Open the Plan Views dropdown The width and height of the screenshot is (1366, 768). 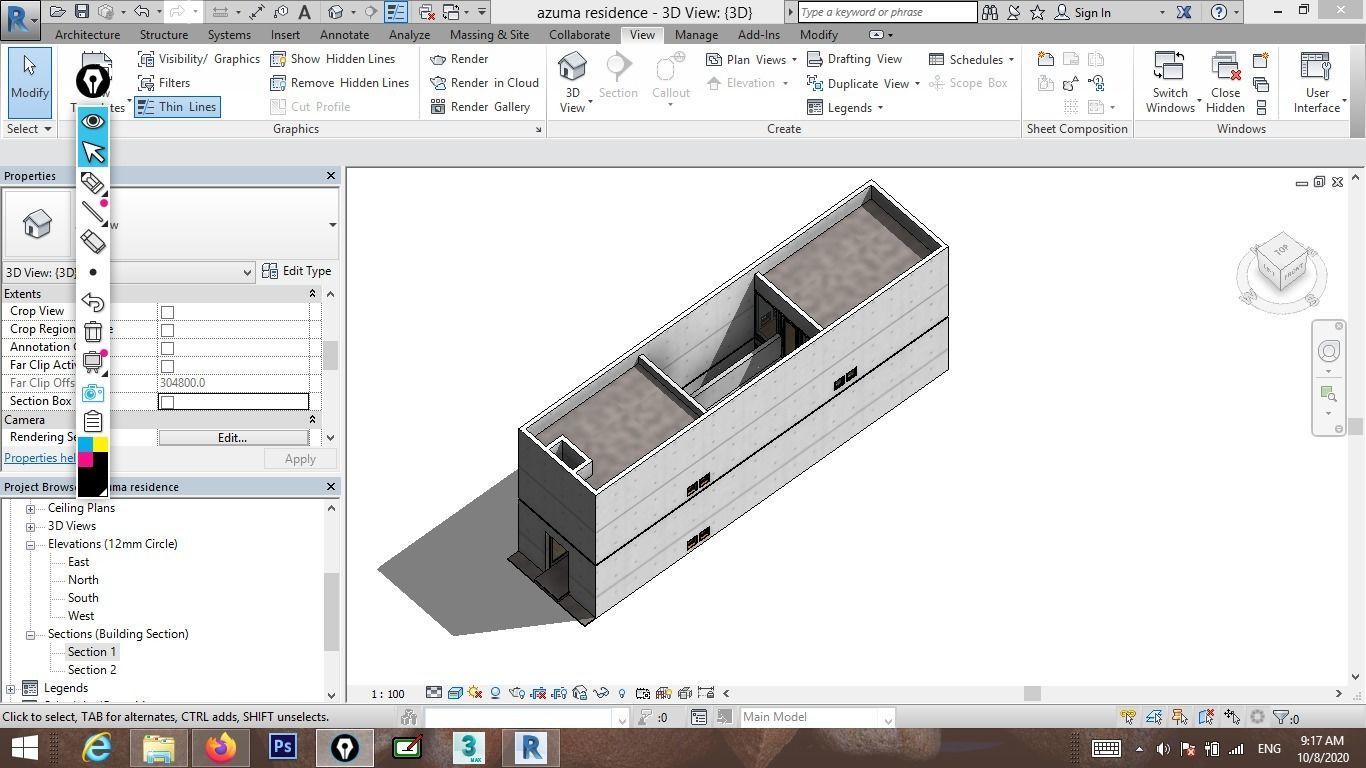(x=750, y=59)
